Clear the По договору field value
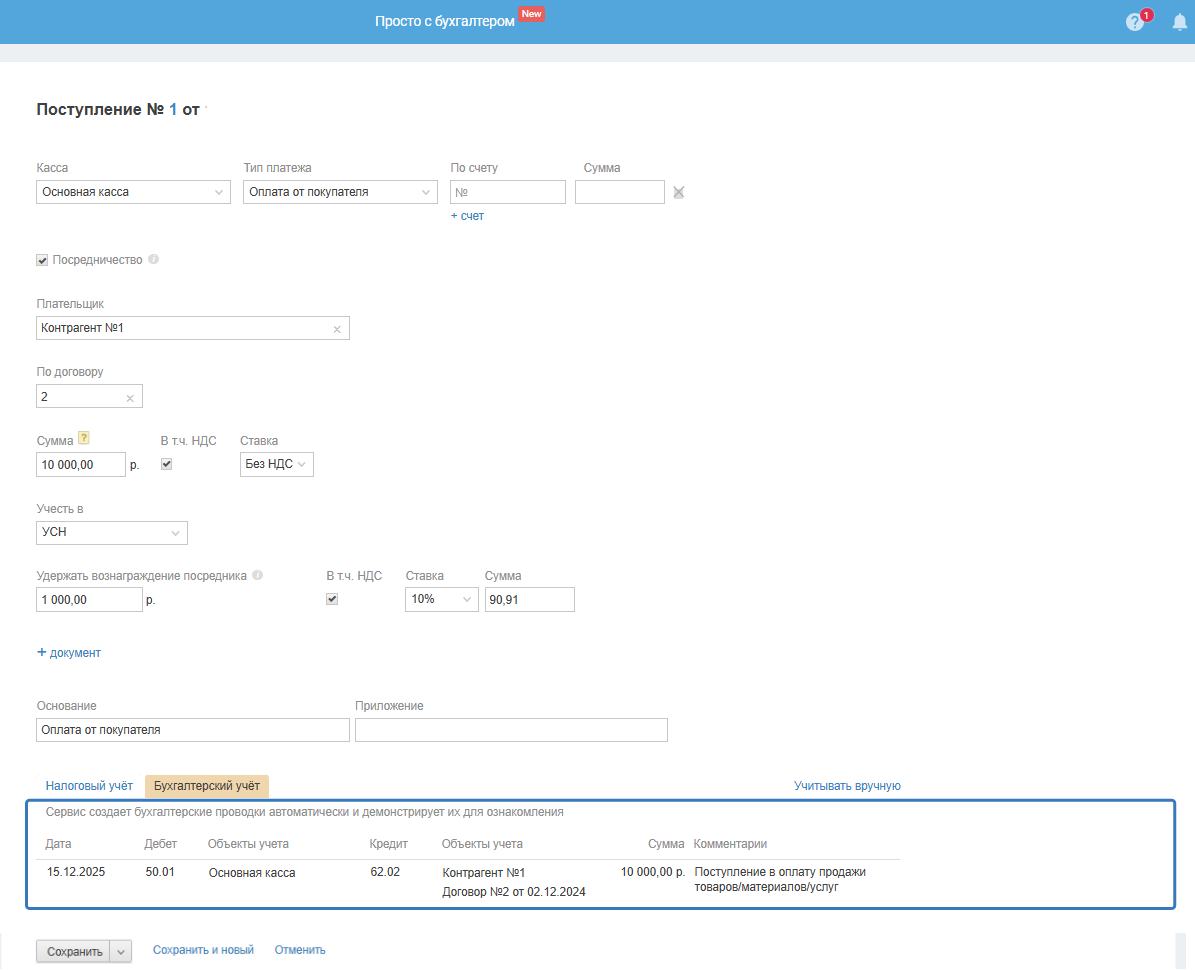Viewport: 1195px width, 970px height. pos(129,398)
